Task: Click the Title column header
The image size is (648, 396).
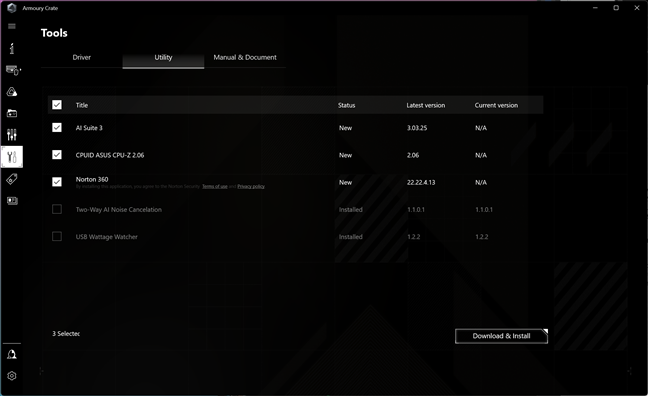Action: (x=82, y=105)
